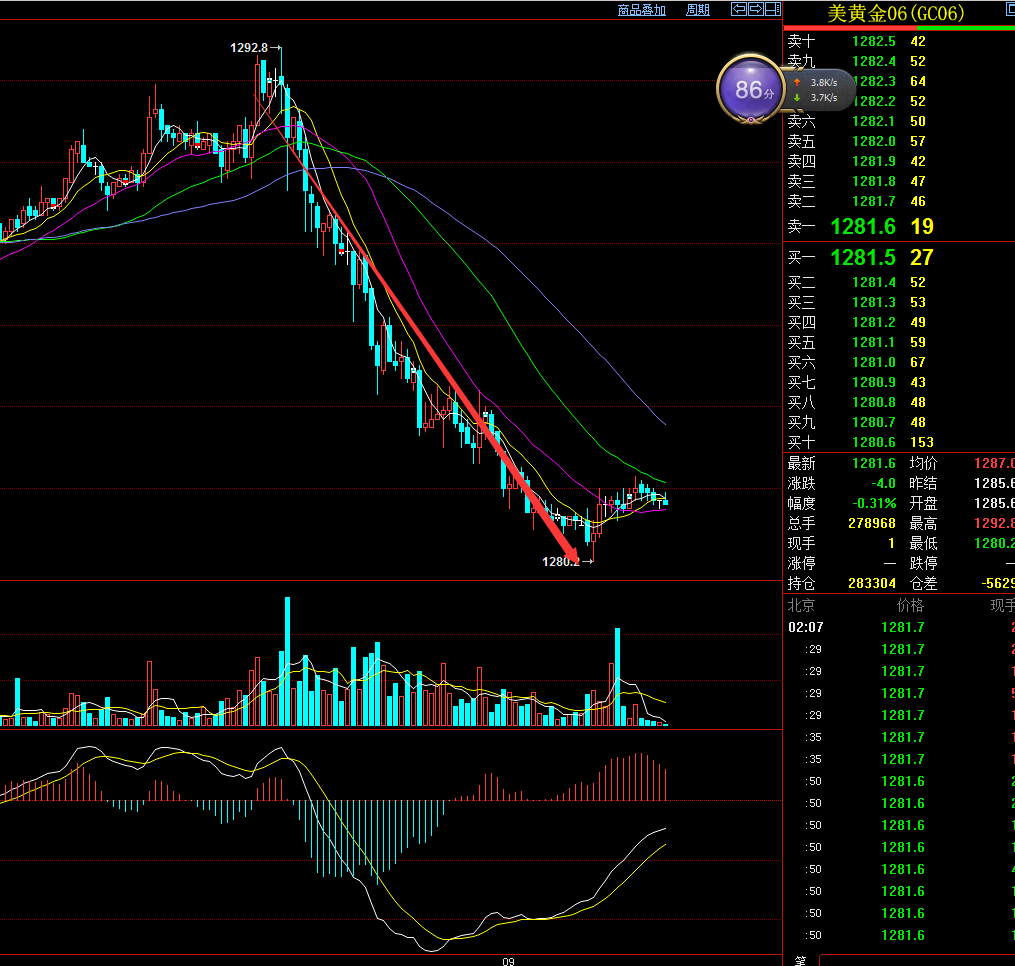The height and width of the screenshot is (966, 1015).
Task: Click the 最高 high price label
Action: [923, 524]
